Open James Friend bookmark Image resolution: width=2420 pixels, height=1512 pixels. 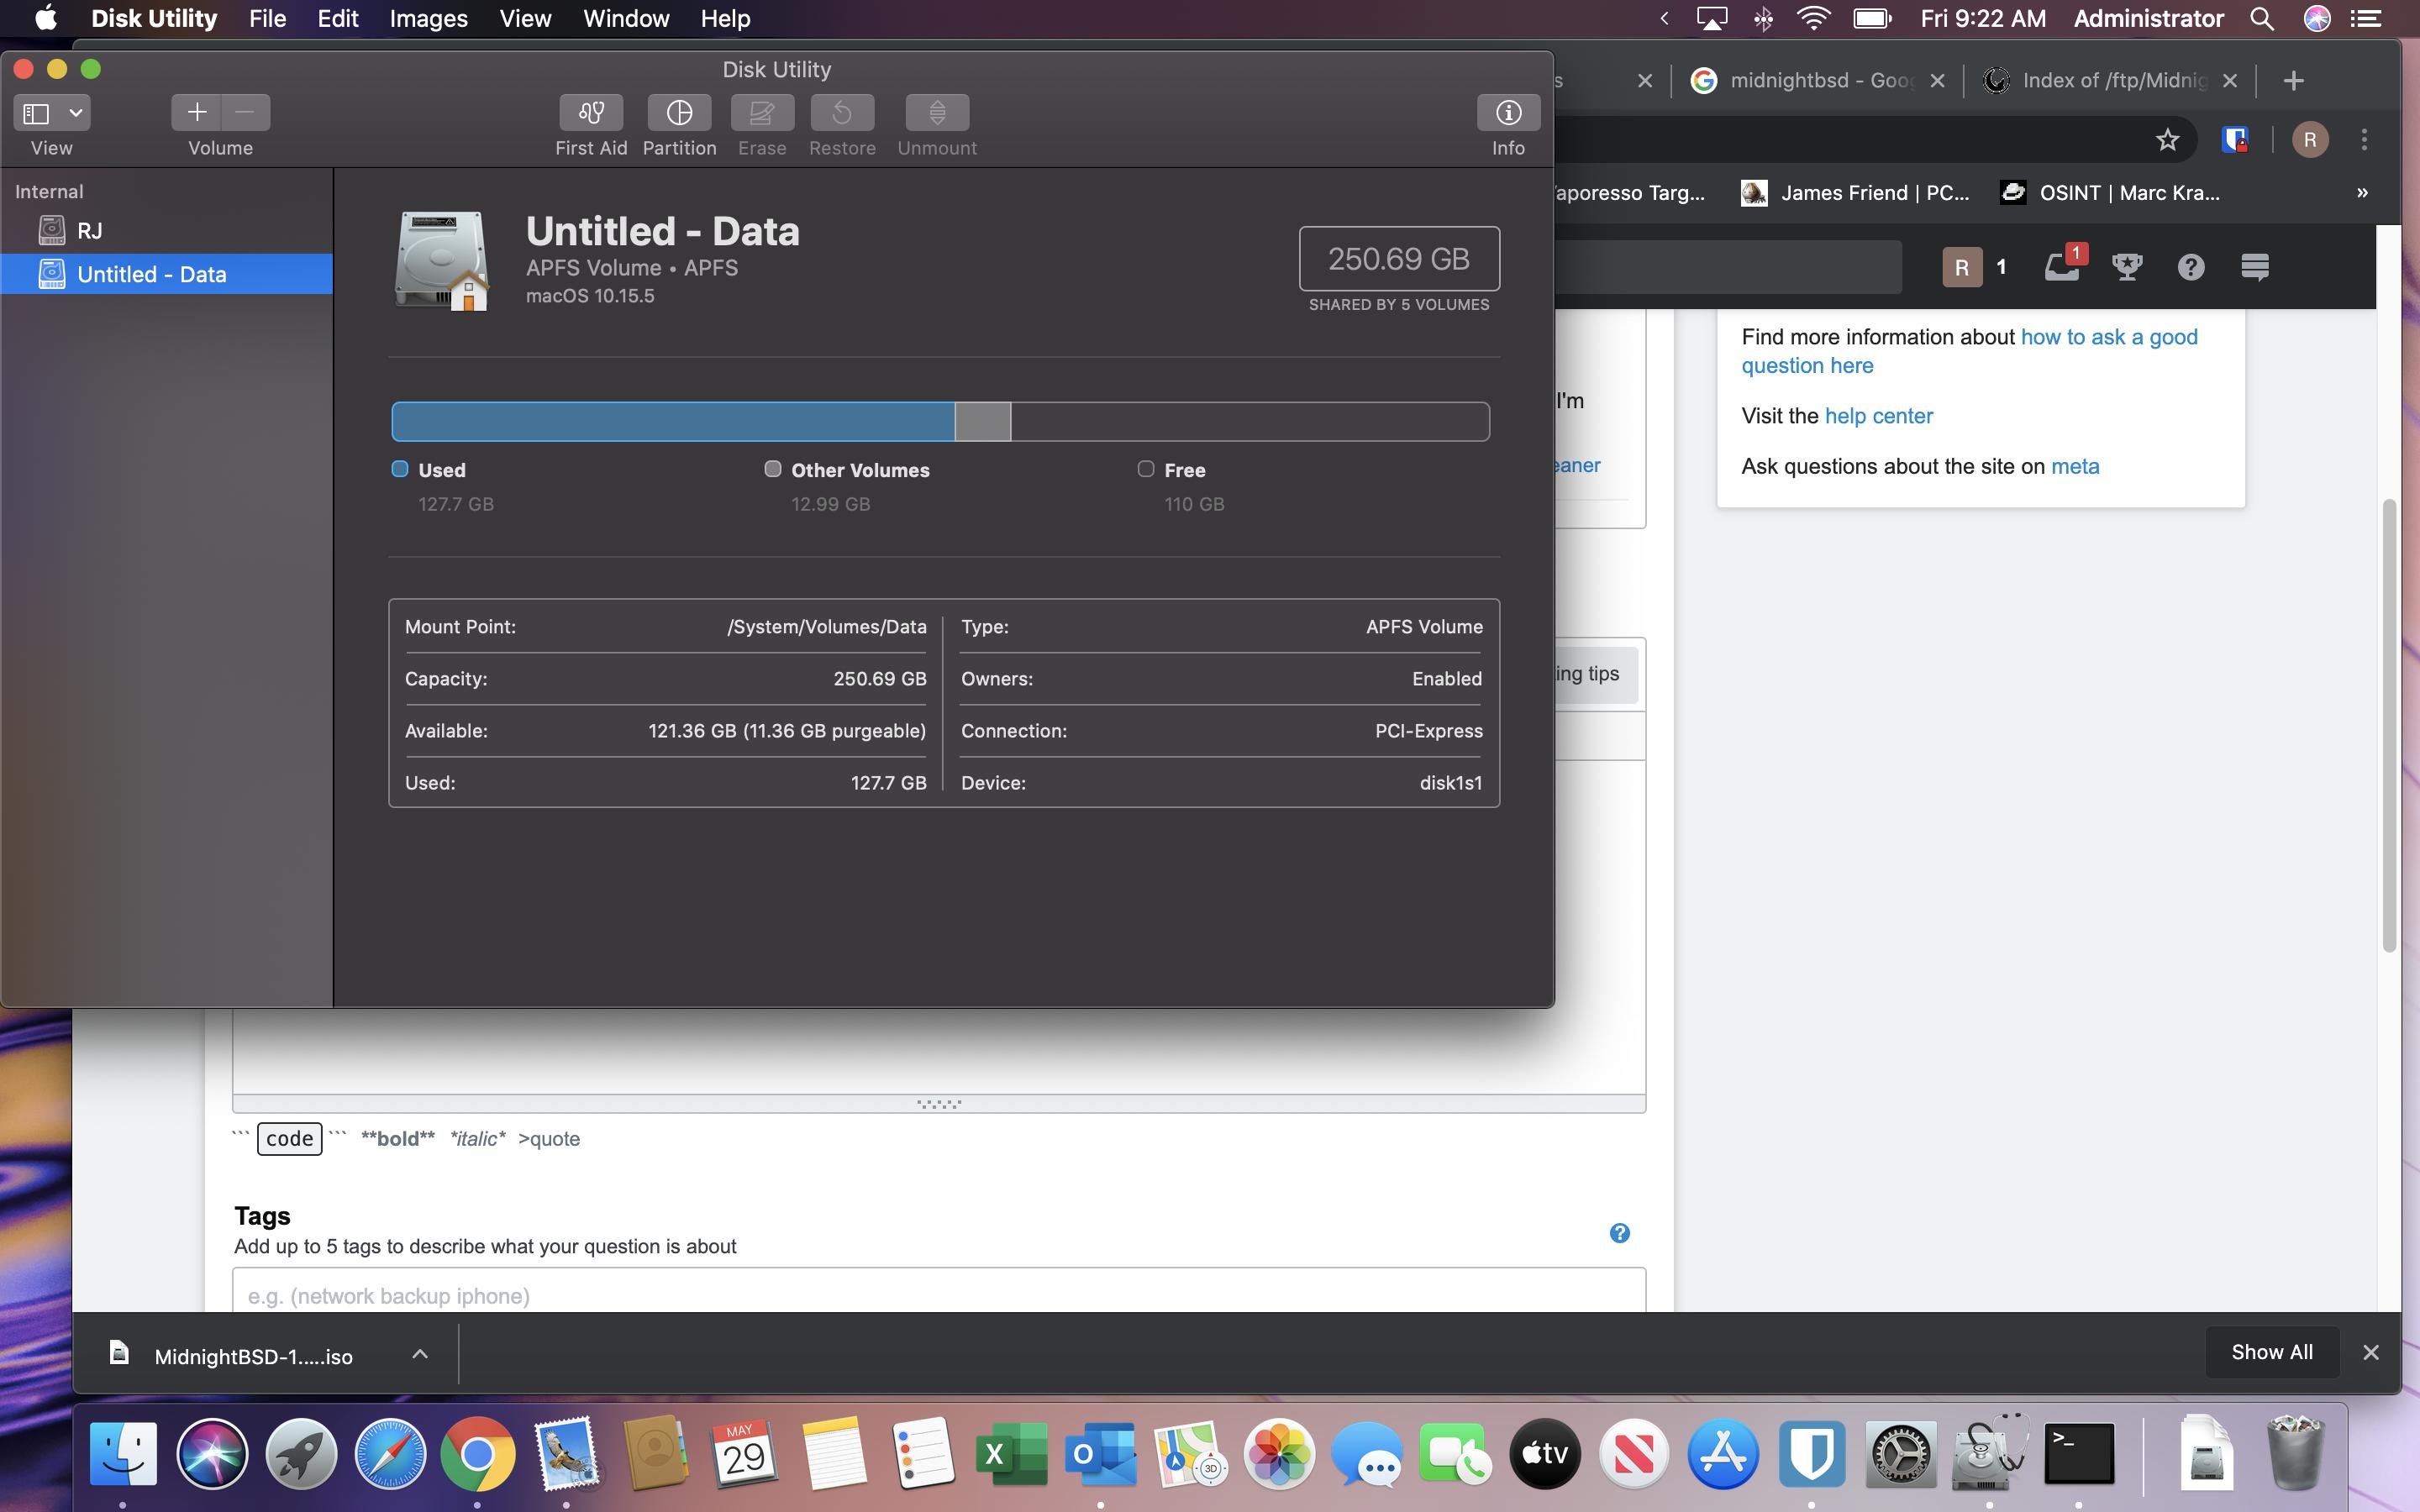click(1854, 193)
